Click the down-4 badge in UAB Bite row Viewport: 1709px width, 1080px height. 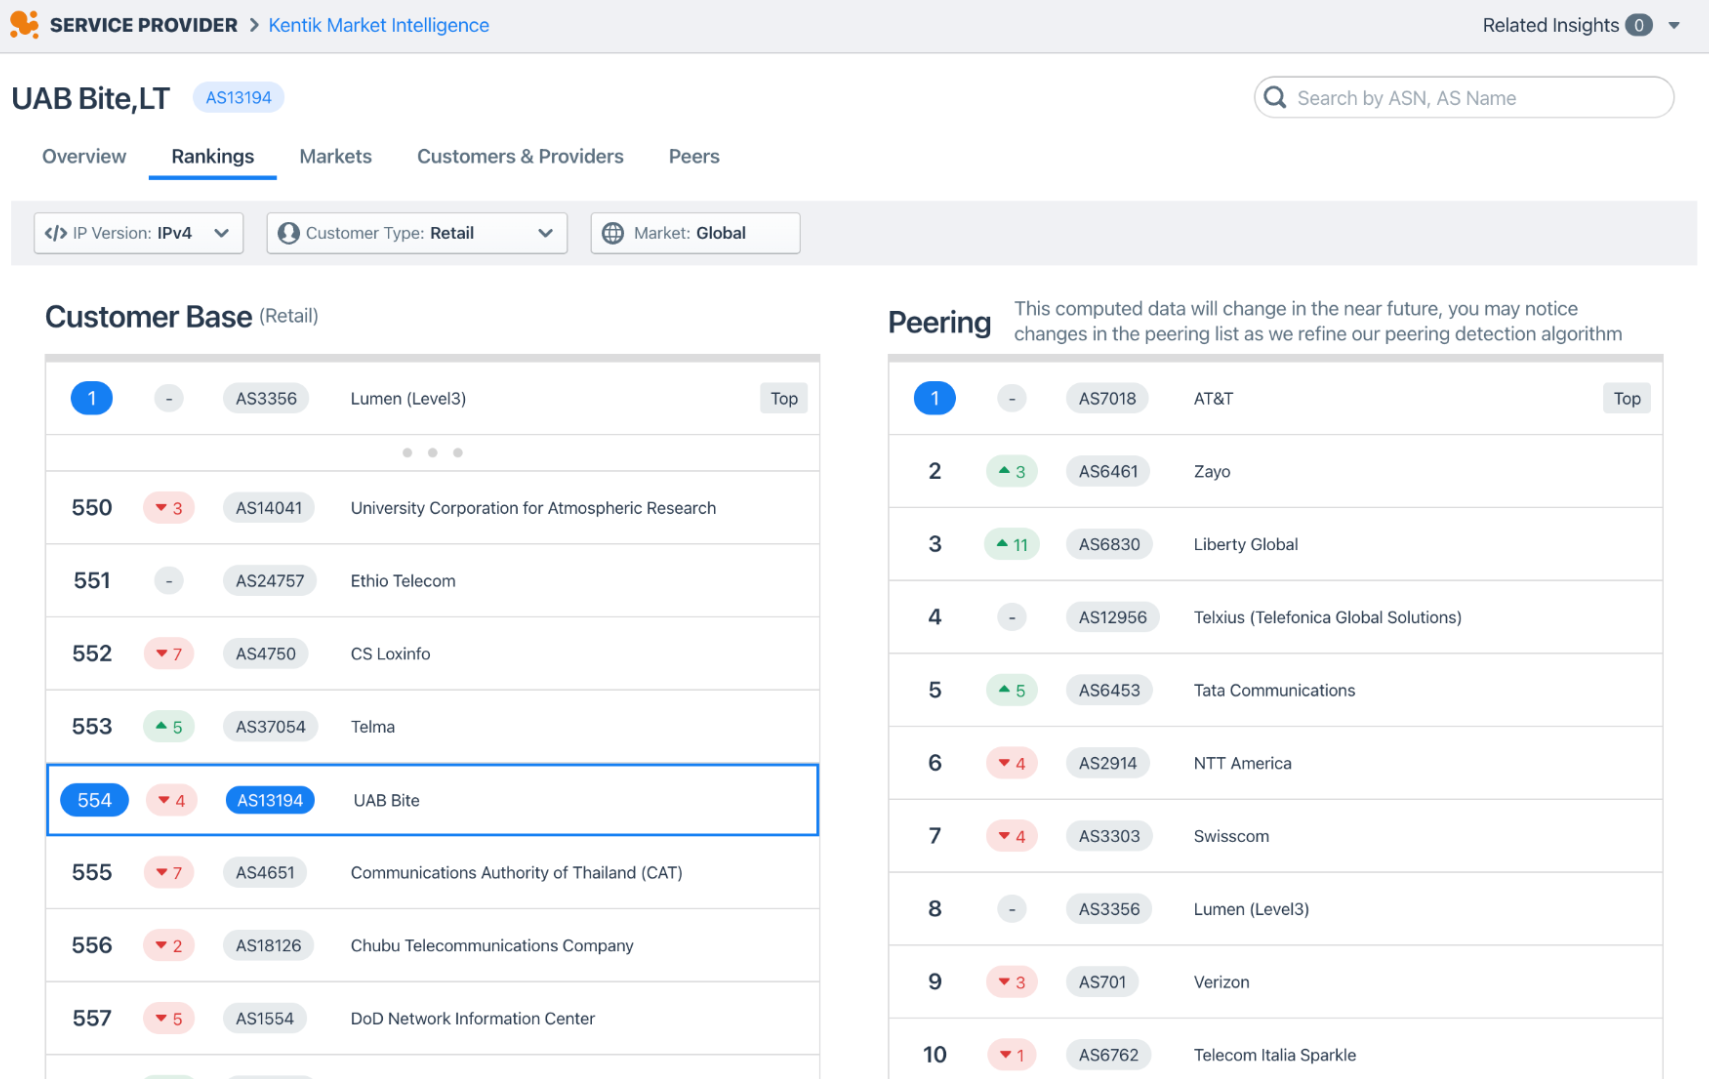coord(171,800)
